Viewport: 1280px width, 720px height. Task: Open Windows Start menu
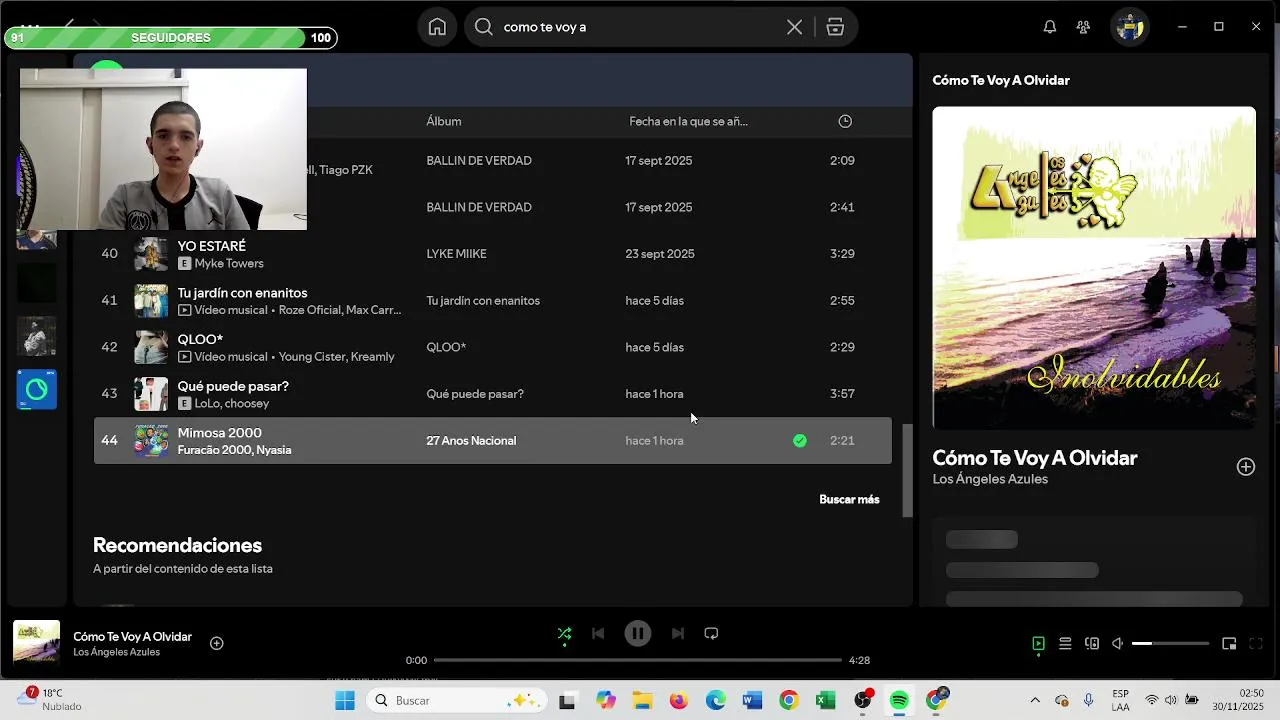tap(344, 701)
